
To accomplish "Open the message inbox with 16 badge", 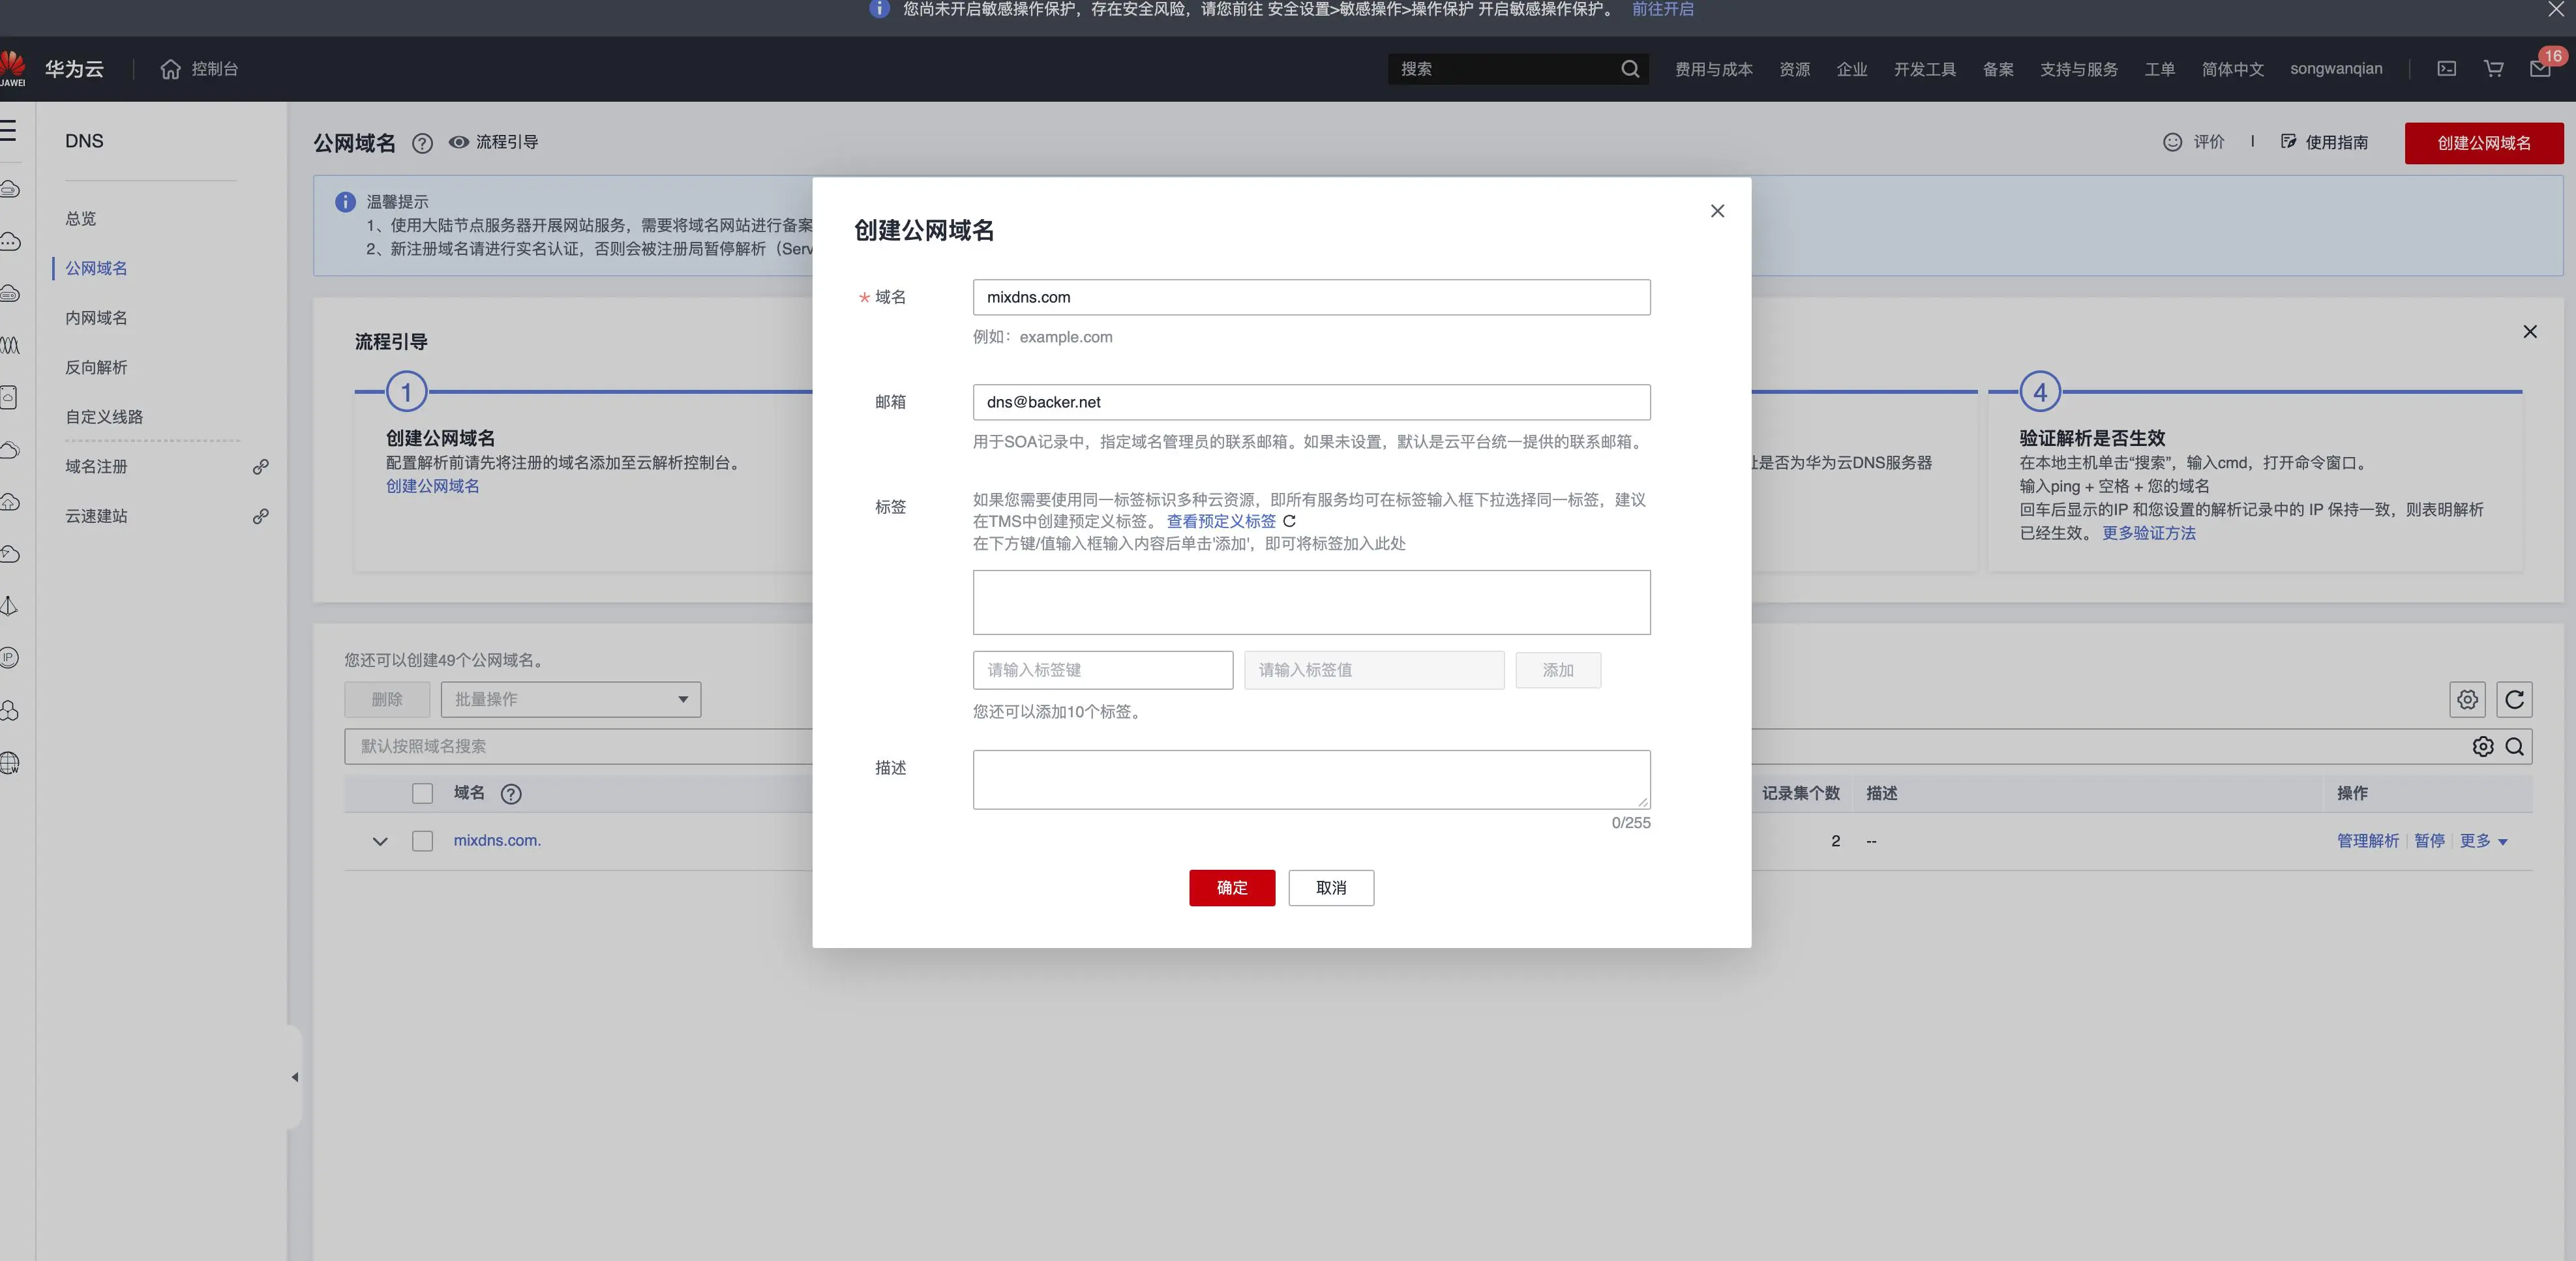I will tap(2540, 69).
